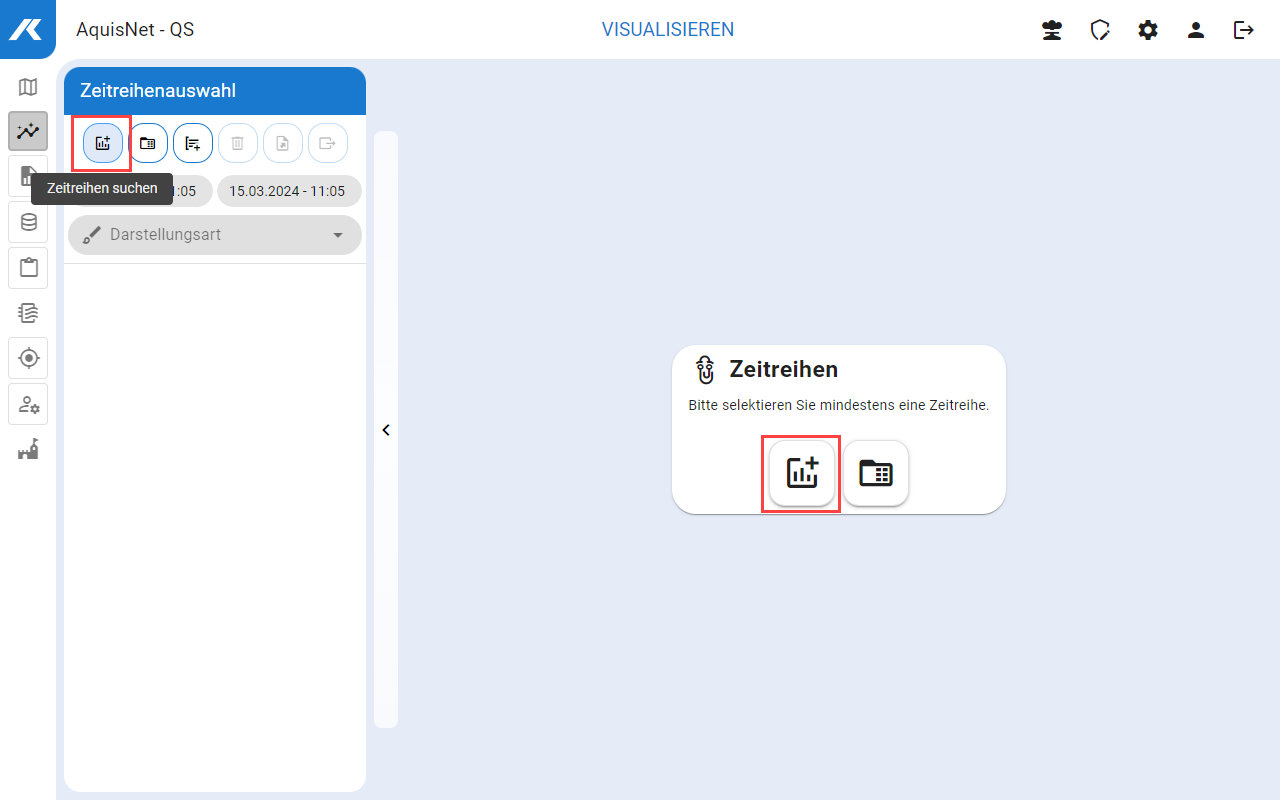Viewport: 1280px width, 800px height.
Task: Open the database icon in the sidebar
Action: (x=28, y=222)
